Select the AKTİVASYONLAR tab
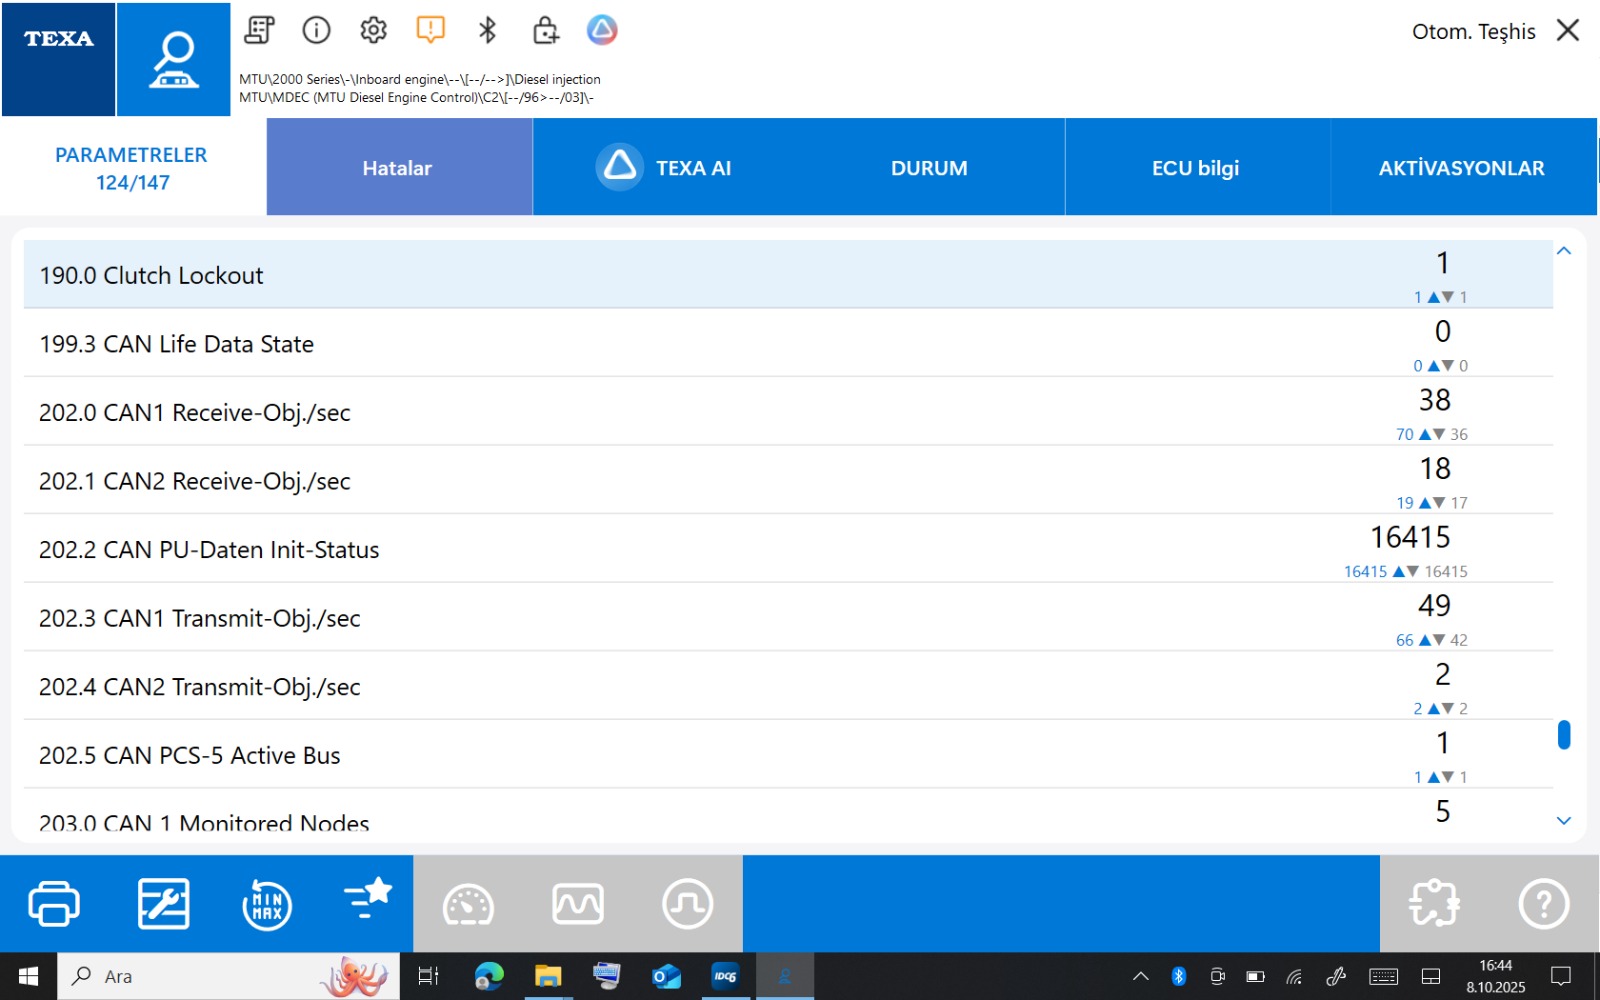This screenshot has height=1000, width=1600. (x=1461, y=168)
